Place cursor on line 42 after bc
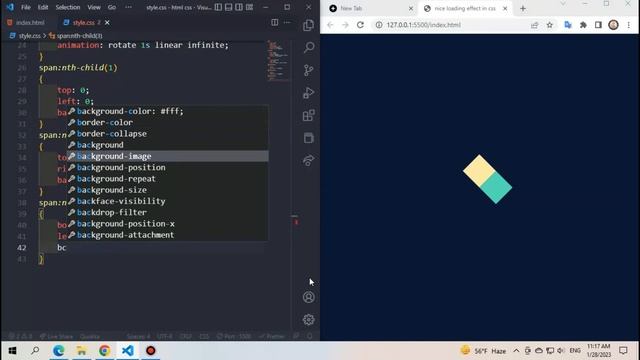The width and height of the screenshot is (640, 360). (x=67, y=248)
